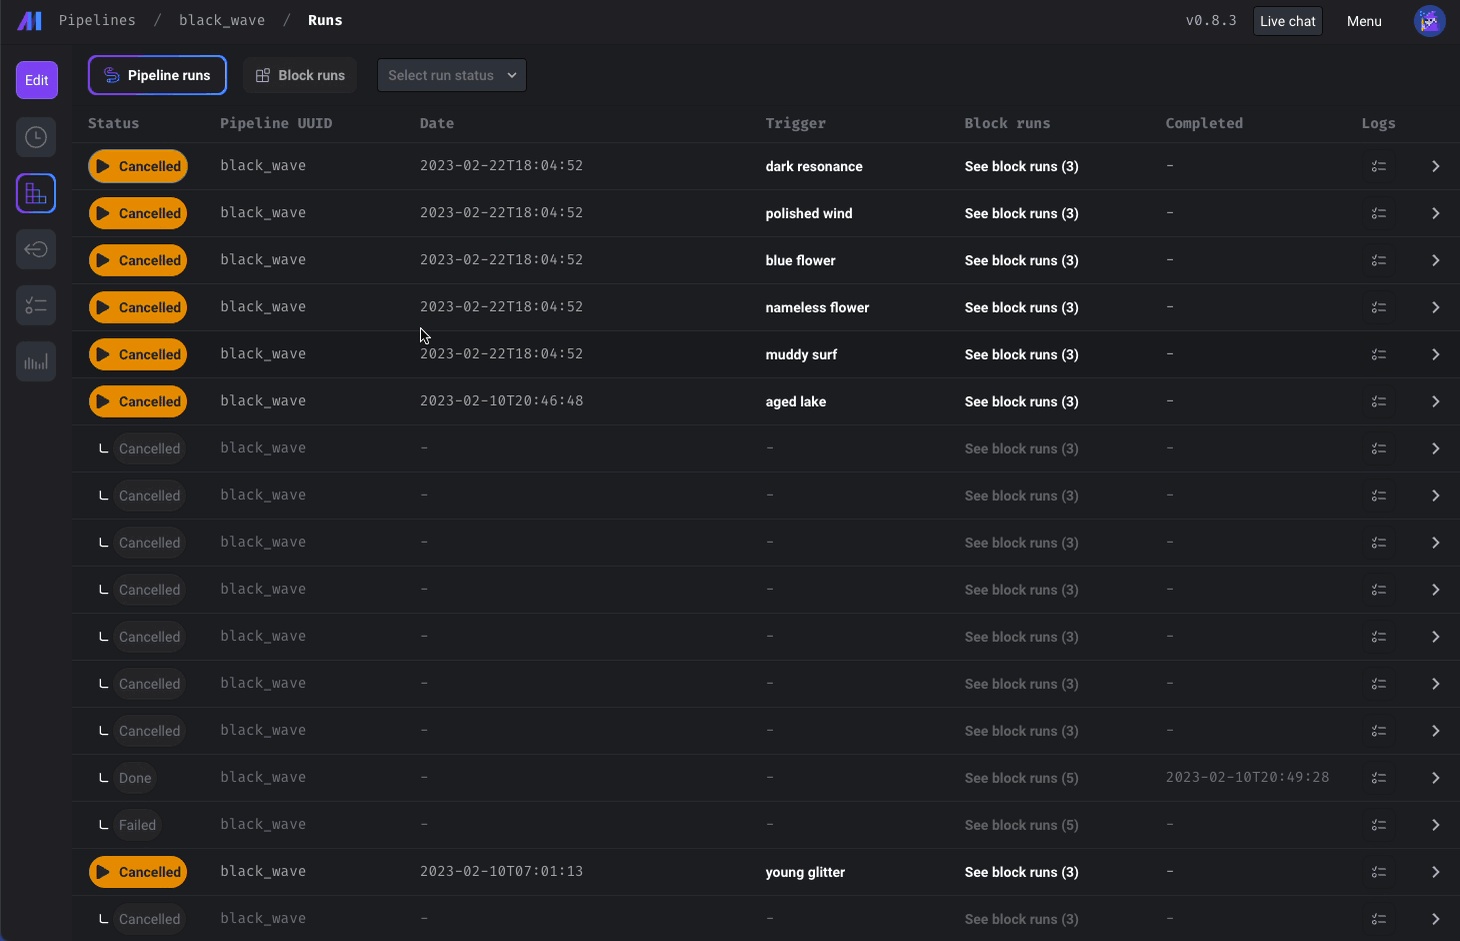Open the Select run status dropdown
Viewport: 1460px width, 941px height.
pyautogui.click(x=452, y=75)
